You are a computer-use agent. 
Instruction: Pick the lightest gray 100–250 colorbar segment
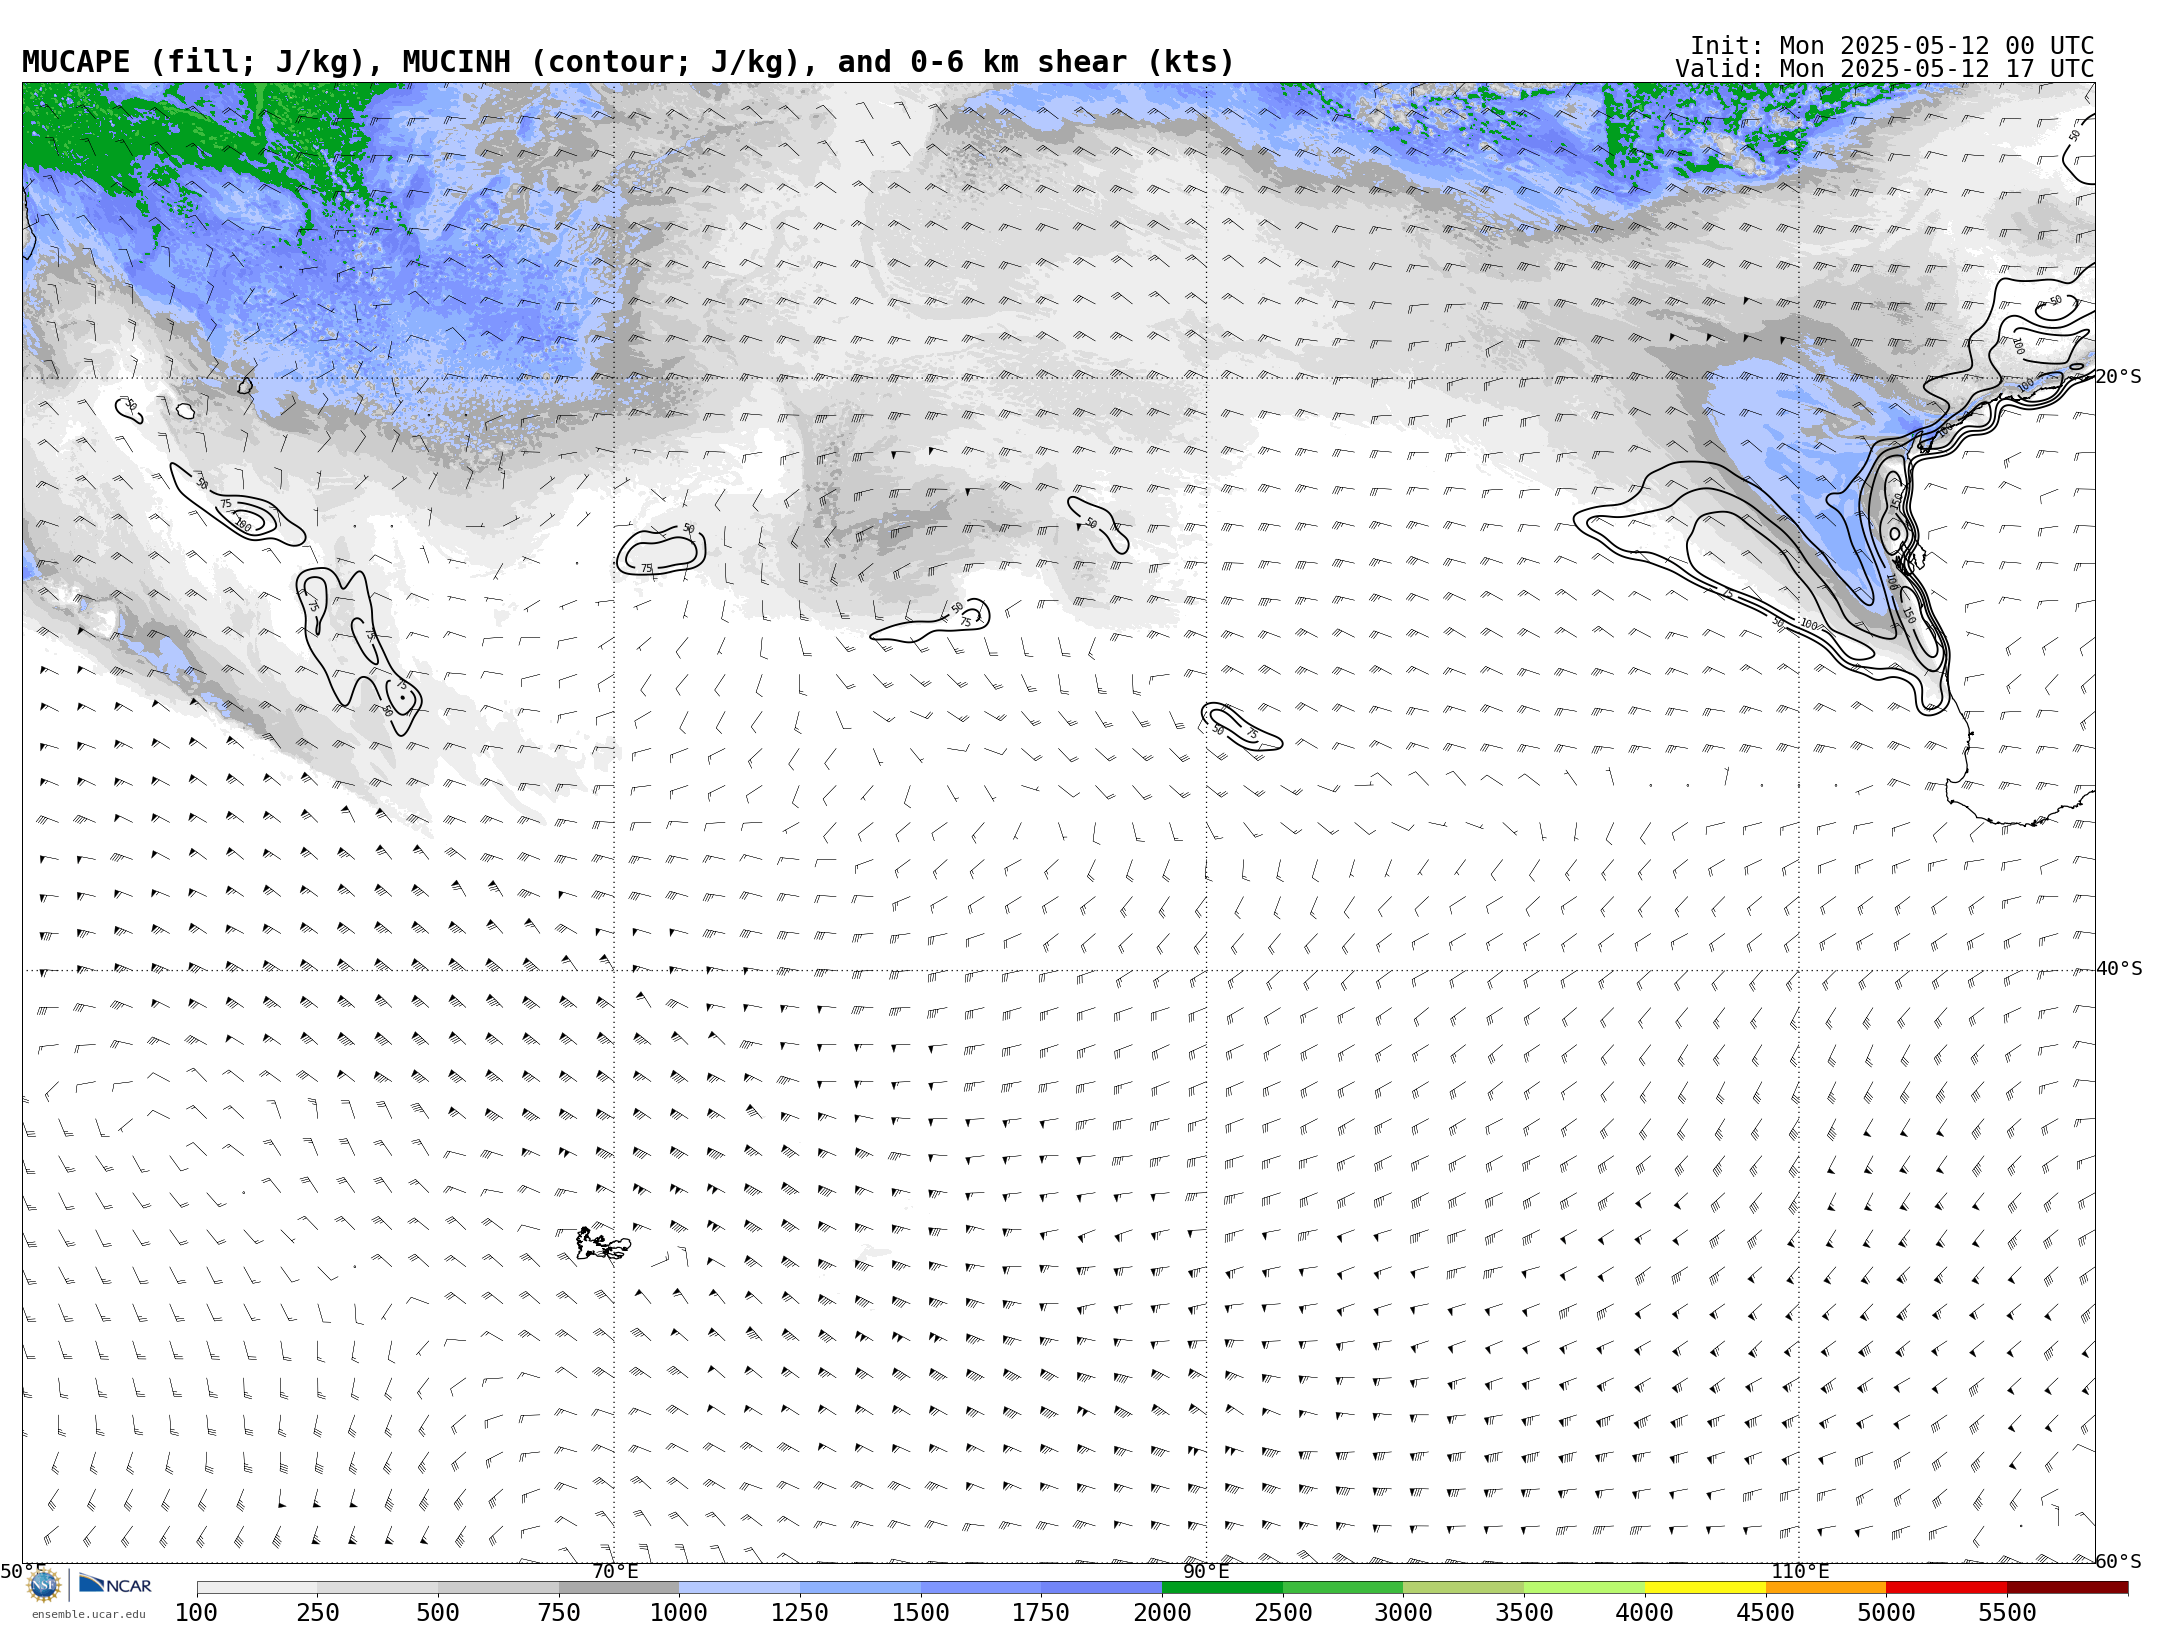tap(257, 1588)
